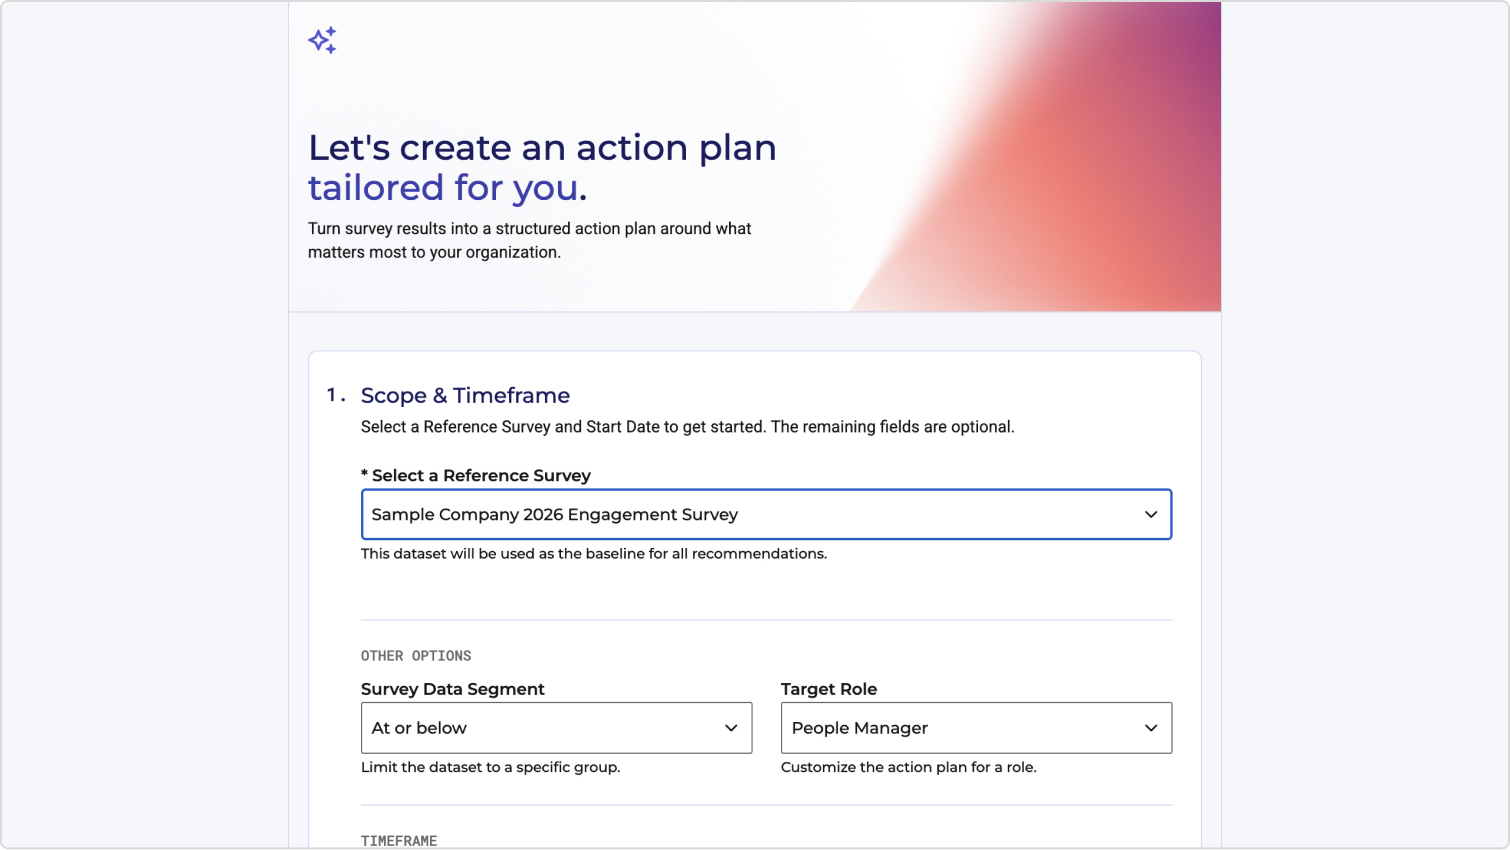The width and height of the screenshot is (1510, 850).
Task: Click the "Limit the dataset to a specific group." text
Action: click(x=491, y=767)
